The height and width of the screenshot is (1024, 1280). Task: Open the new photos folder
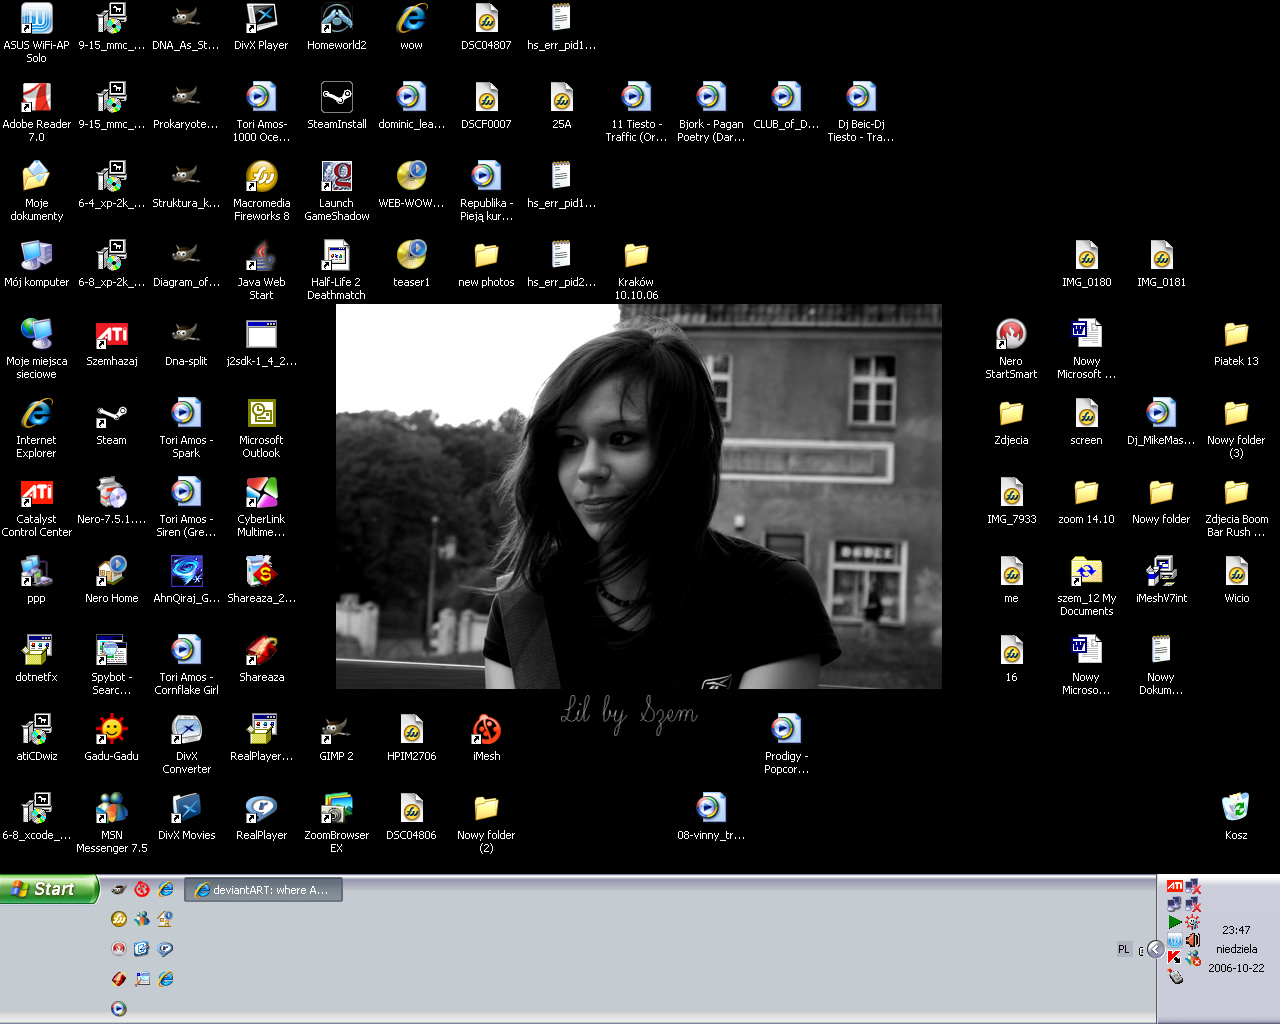[x=486, y=263]
